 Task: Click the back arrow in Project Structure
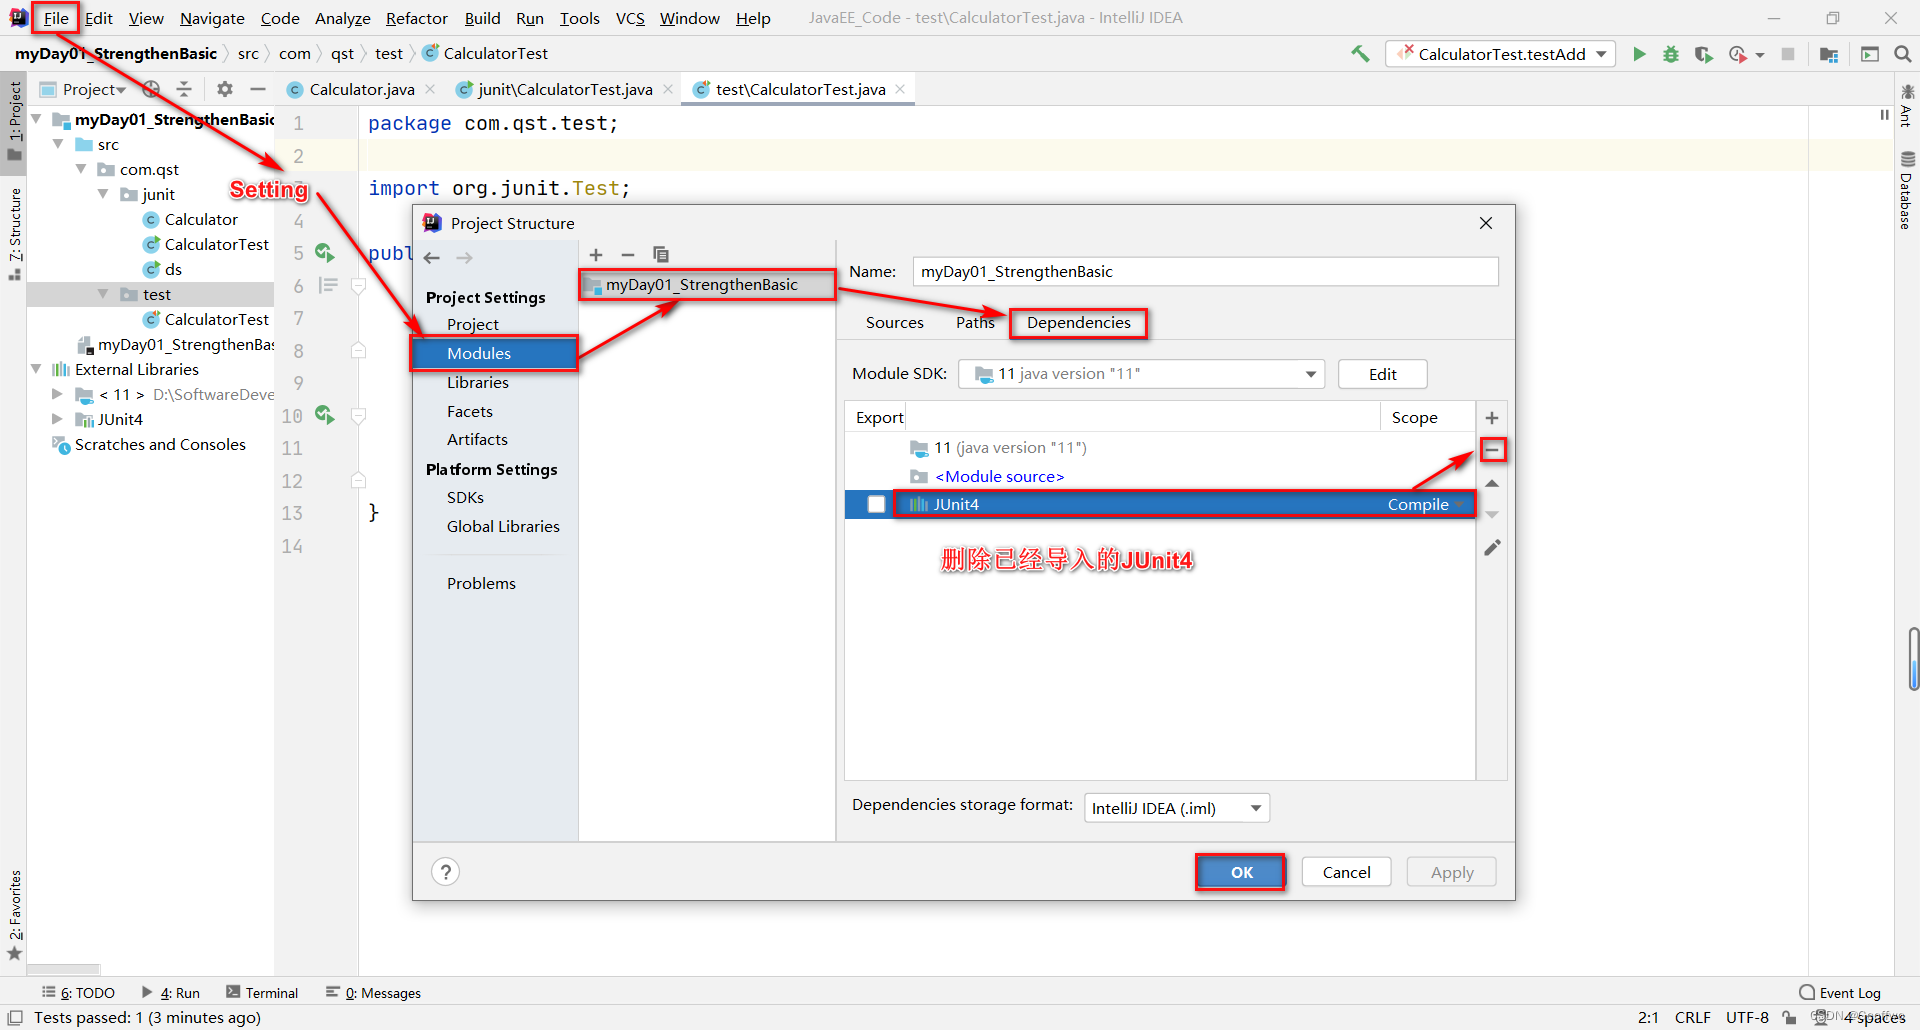432,258
